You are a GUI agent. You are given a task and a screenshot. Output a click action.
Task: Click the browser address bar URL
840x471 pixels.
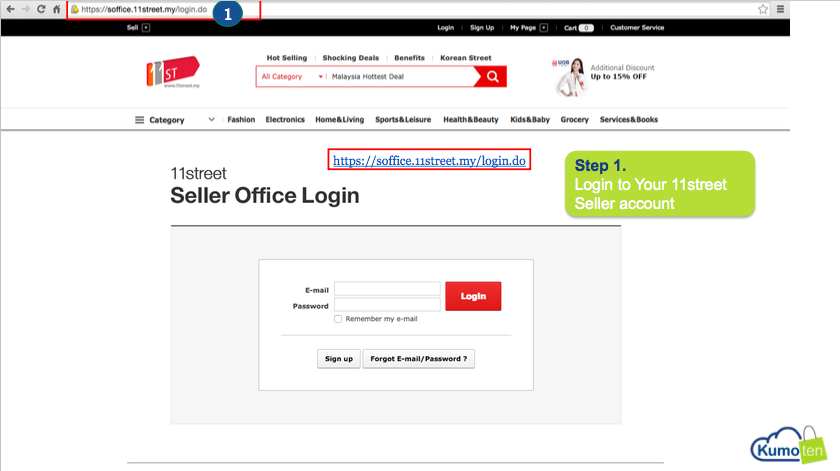coord(144,9)
